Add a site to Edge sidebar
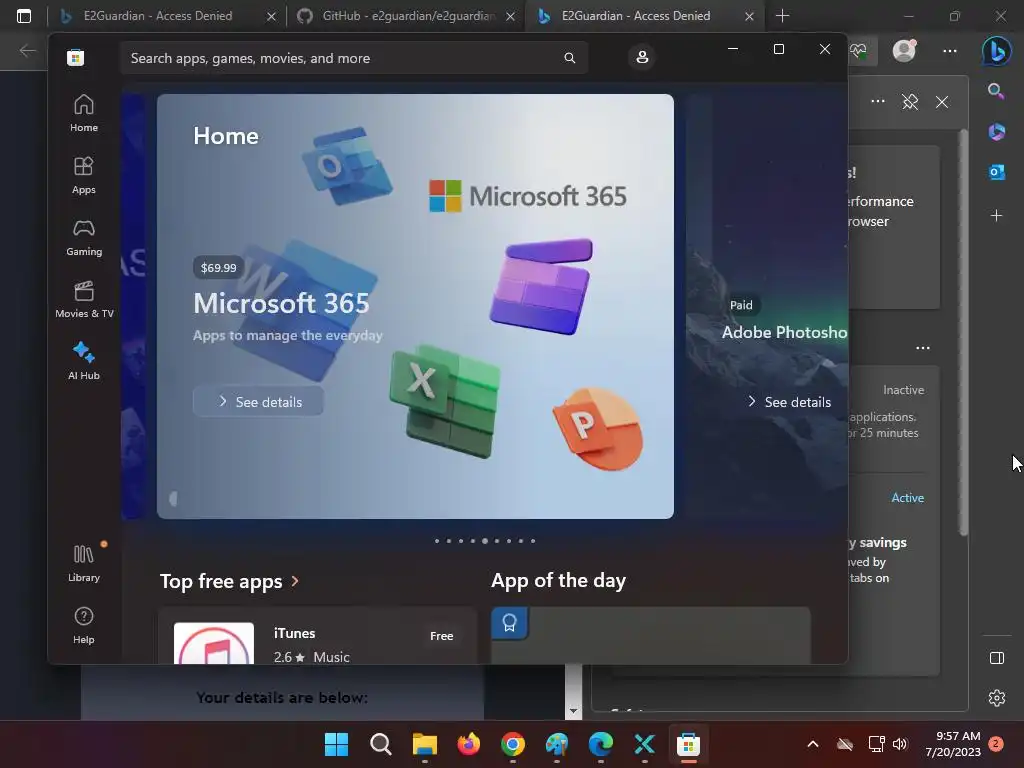 coord(996,215)
